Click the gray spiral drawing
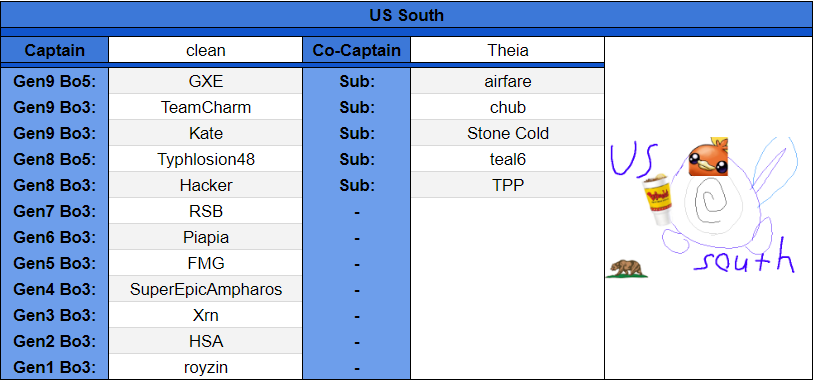814x381 pixels. [x=710, y=205]
